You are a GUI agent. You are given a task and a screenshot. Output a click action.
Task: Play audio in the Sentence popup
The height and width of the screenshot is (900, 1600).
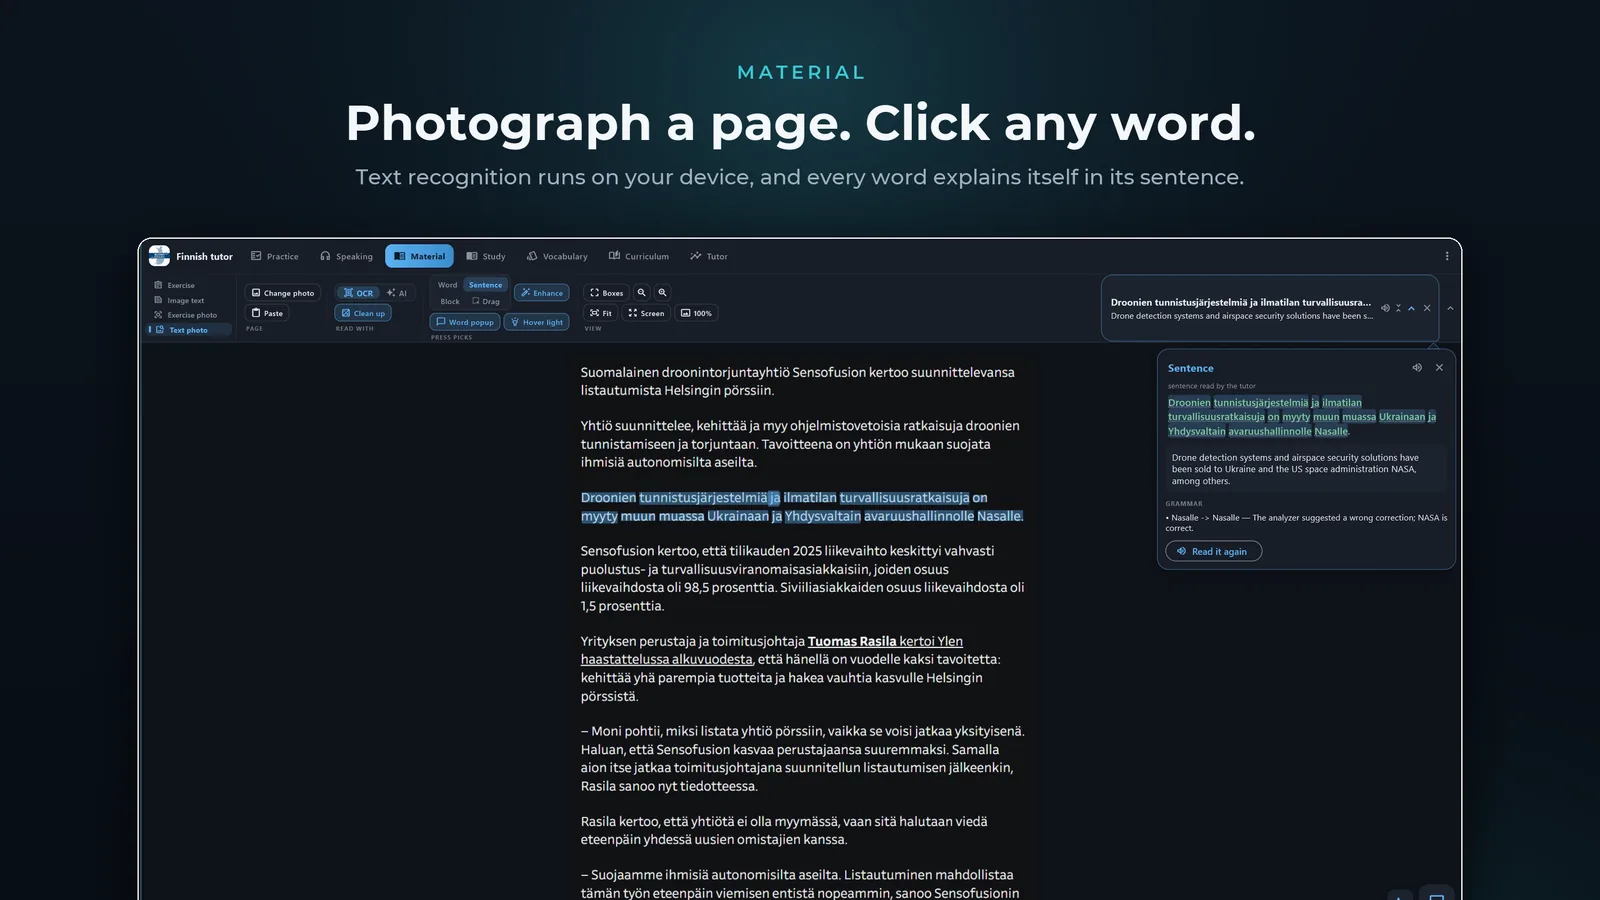tap(1417, 368)
